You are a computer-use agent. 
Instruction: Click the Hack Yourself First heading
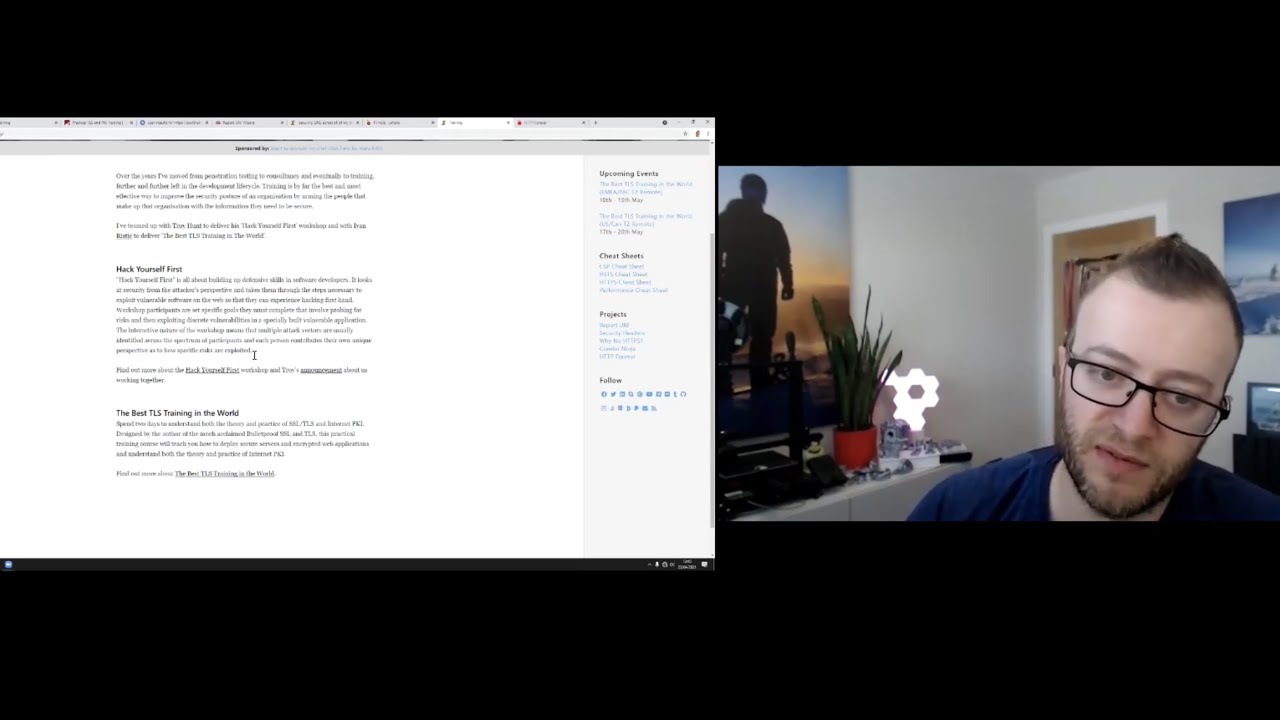149,269
